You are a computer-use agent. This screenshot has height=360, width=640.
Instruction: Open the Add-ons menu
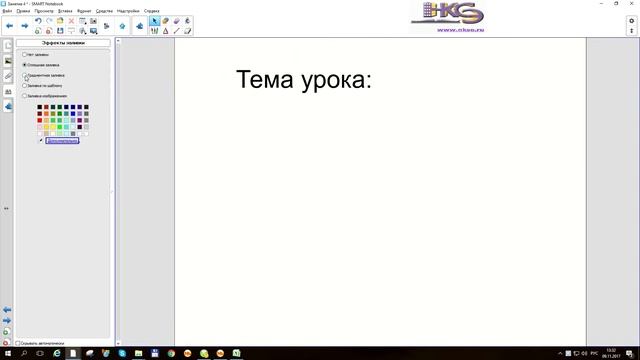pyautogui.click(x=128, y=11)
